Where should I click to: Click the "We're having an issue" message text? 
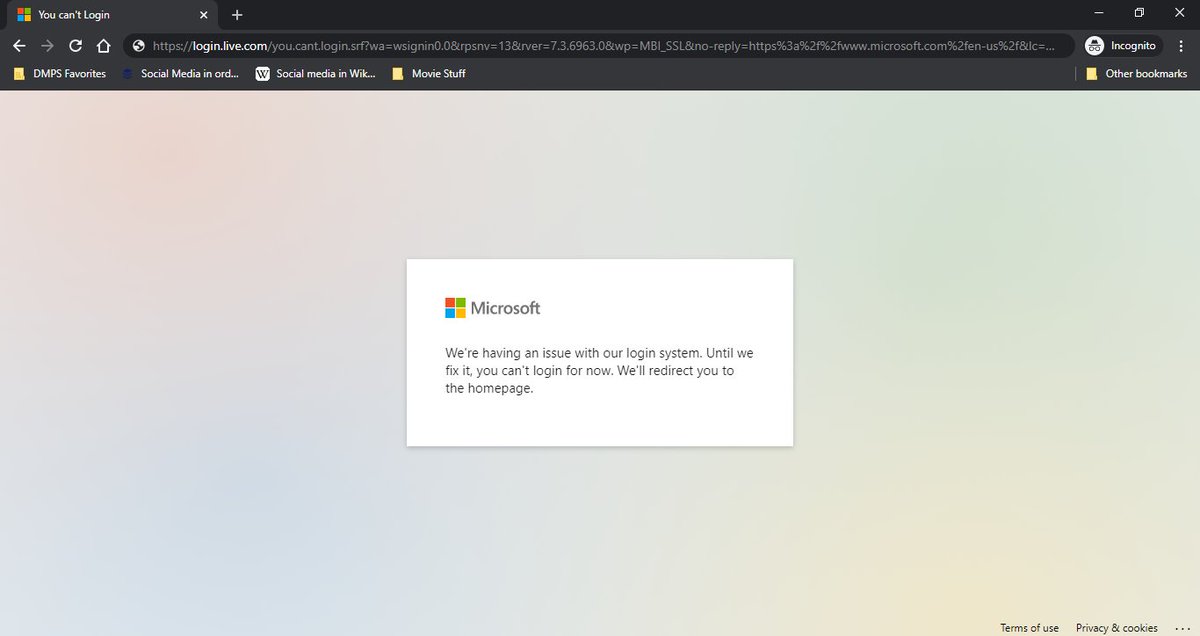tap(599, 371)
